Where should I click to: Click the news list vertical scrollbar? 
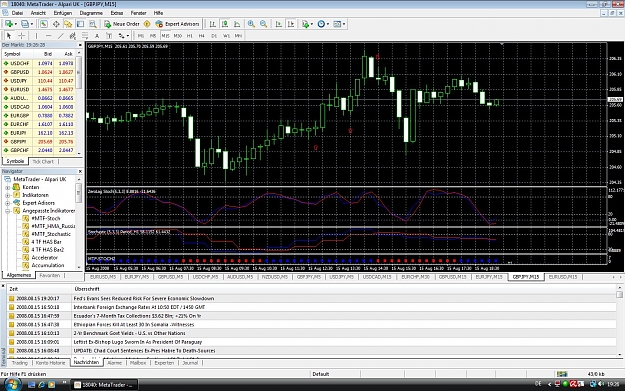pyautogui.click(x=619, y=320)
